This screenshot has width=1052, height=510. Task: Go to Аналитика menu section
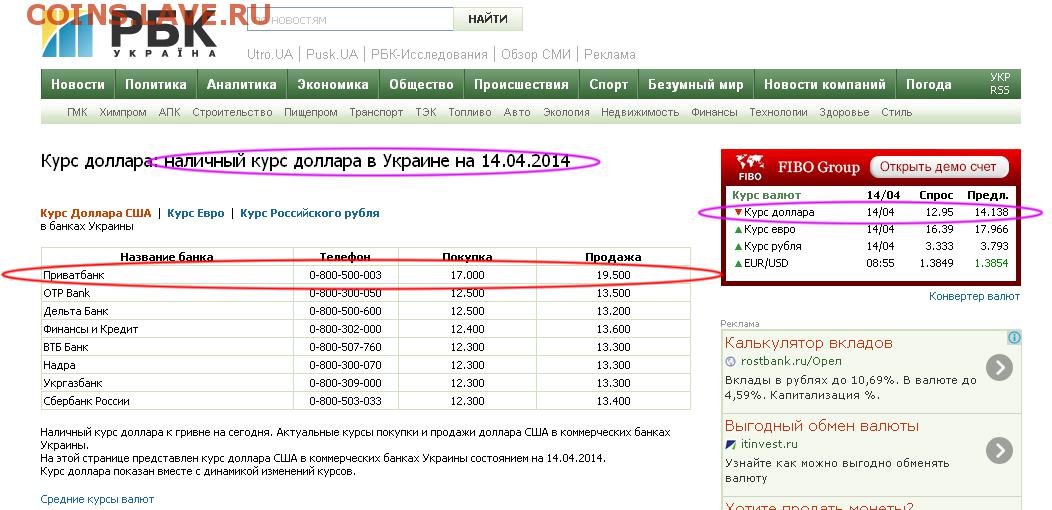pyautogui.click(x=242, y=85)
